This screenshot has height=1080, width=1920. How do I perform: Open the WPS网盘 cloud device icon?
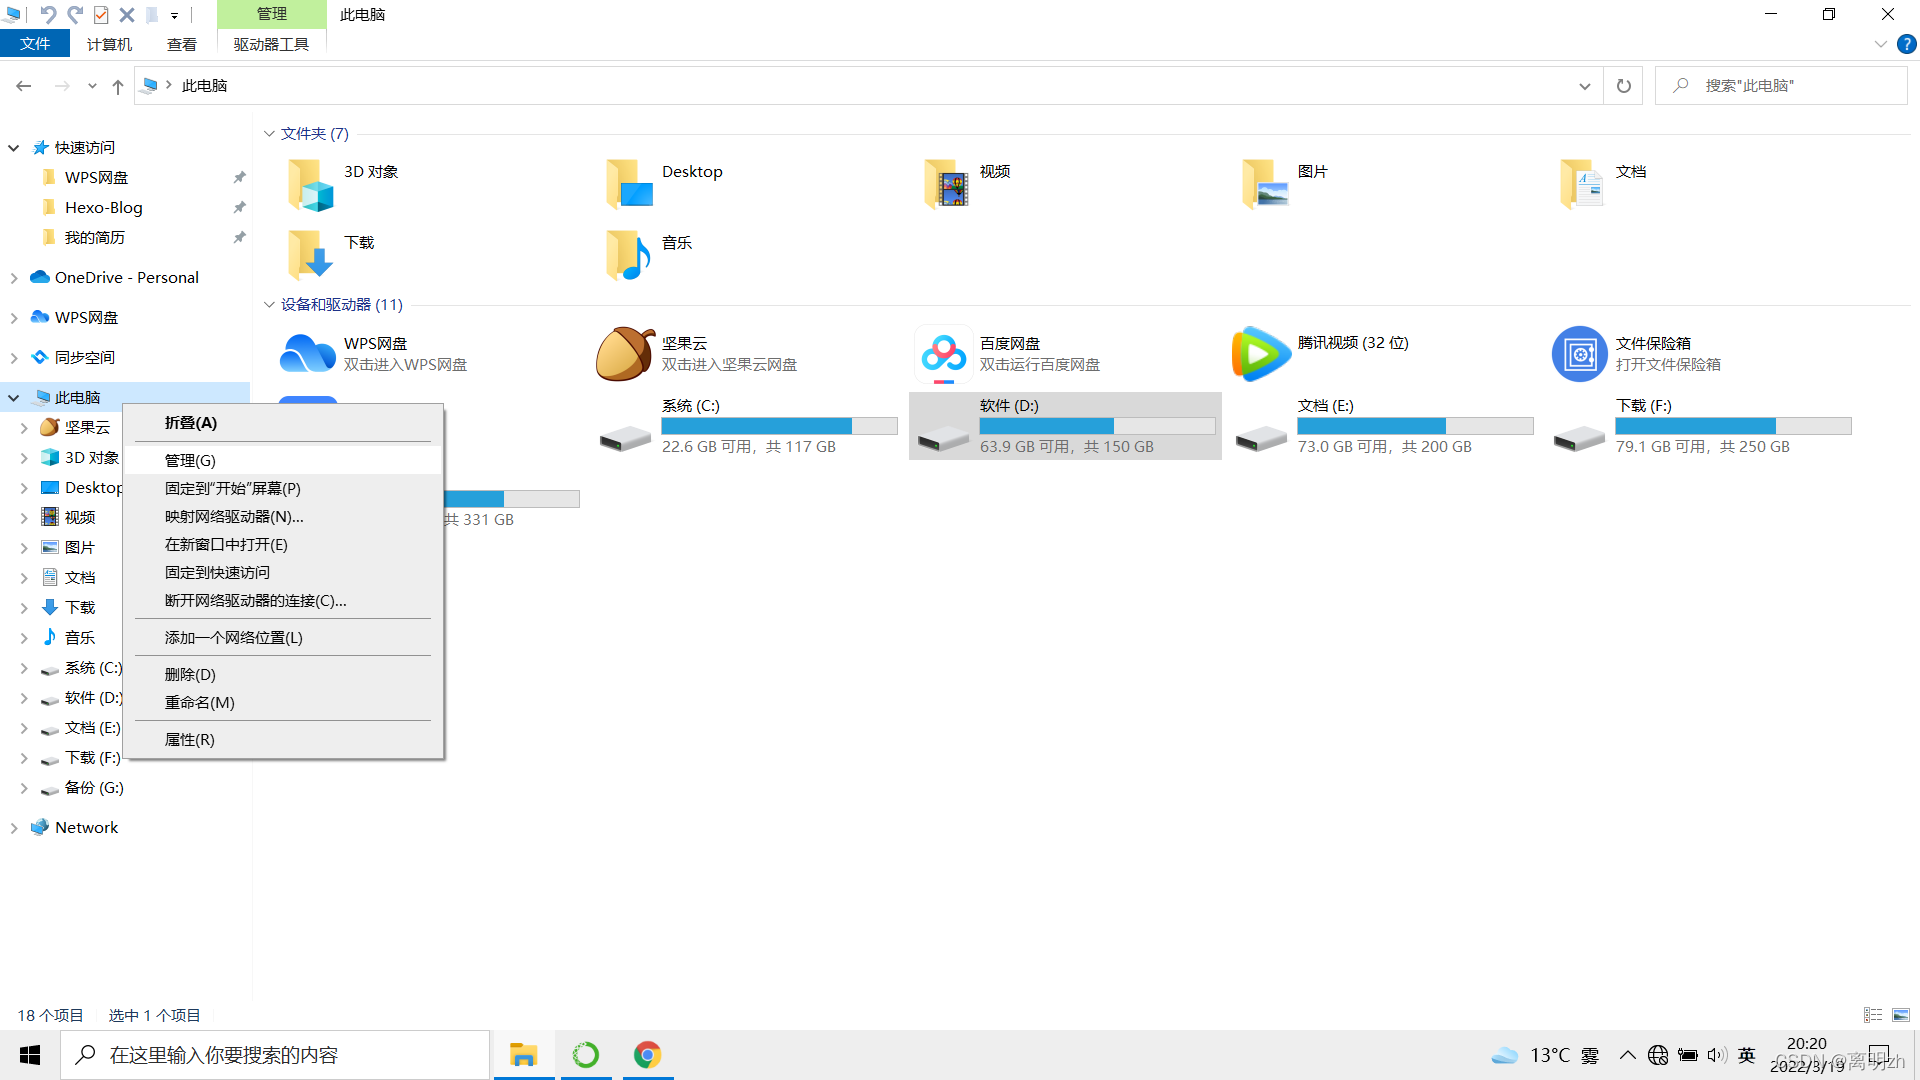click(308, 354)
